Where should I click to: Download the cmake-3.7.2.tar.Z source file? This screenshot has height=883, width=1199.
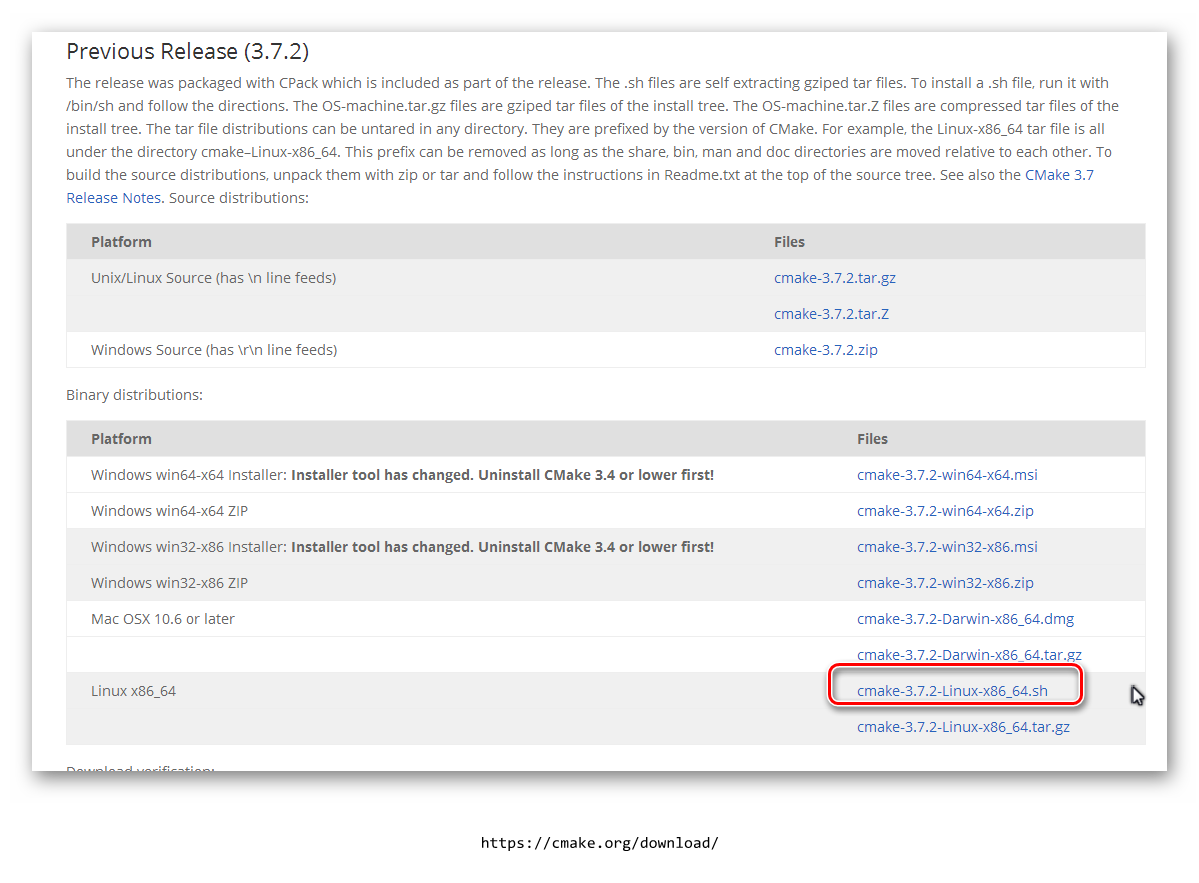(831, 314)
